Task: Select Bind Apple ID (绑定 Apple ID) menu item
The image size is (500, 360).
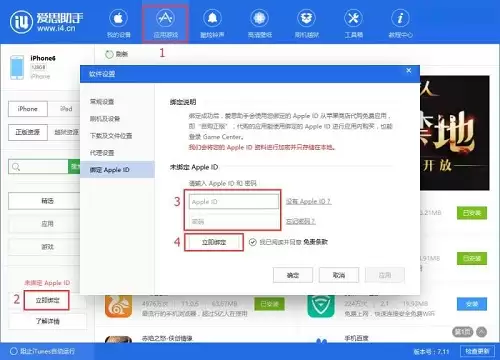Action: pyautogui.click(x=117, y=170)
